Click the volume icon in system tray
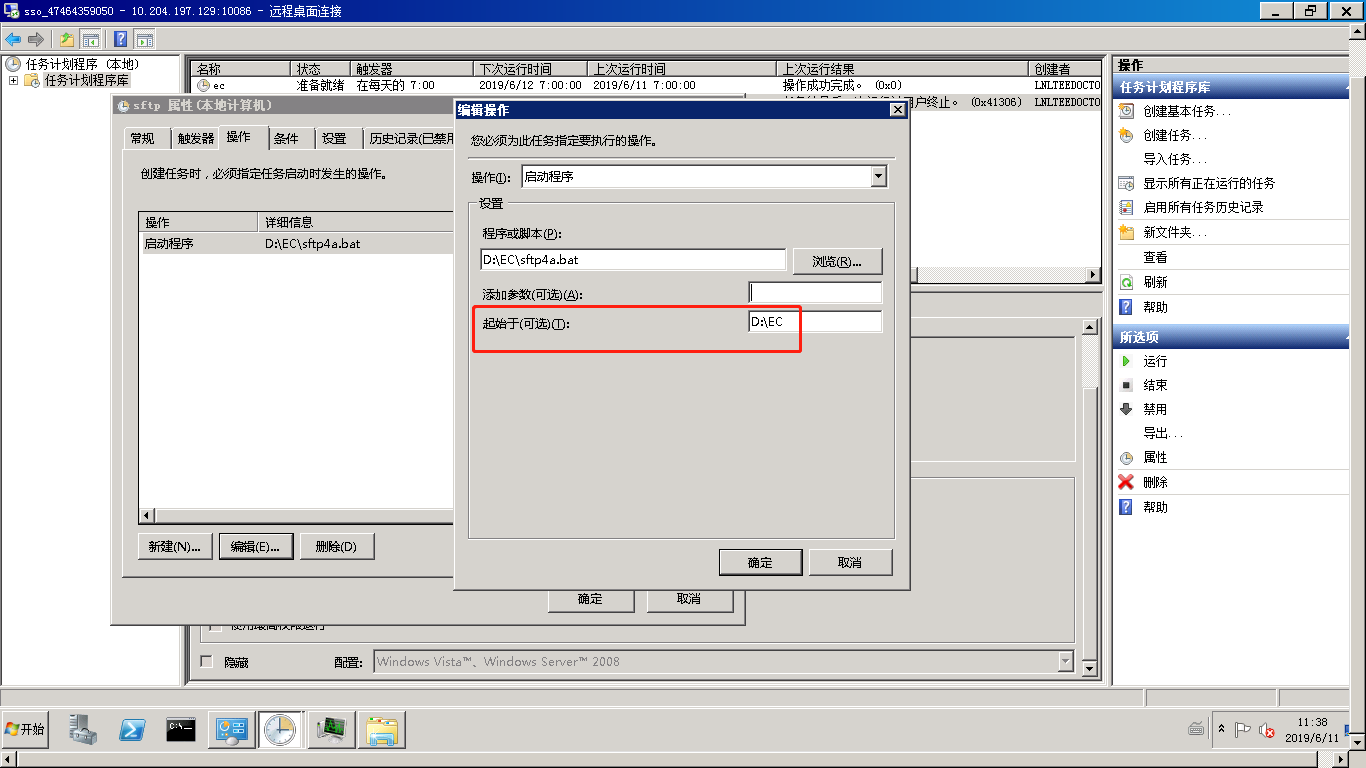1366x768 pixels. tap(1266, 730)
